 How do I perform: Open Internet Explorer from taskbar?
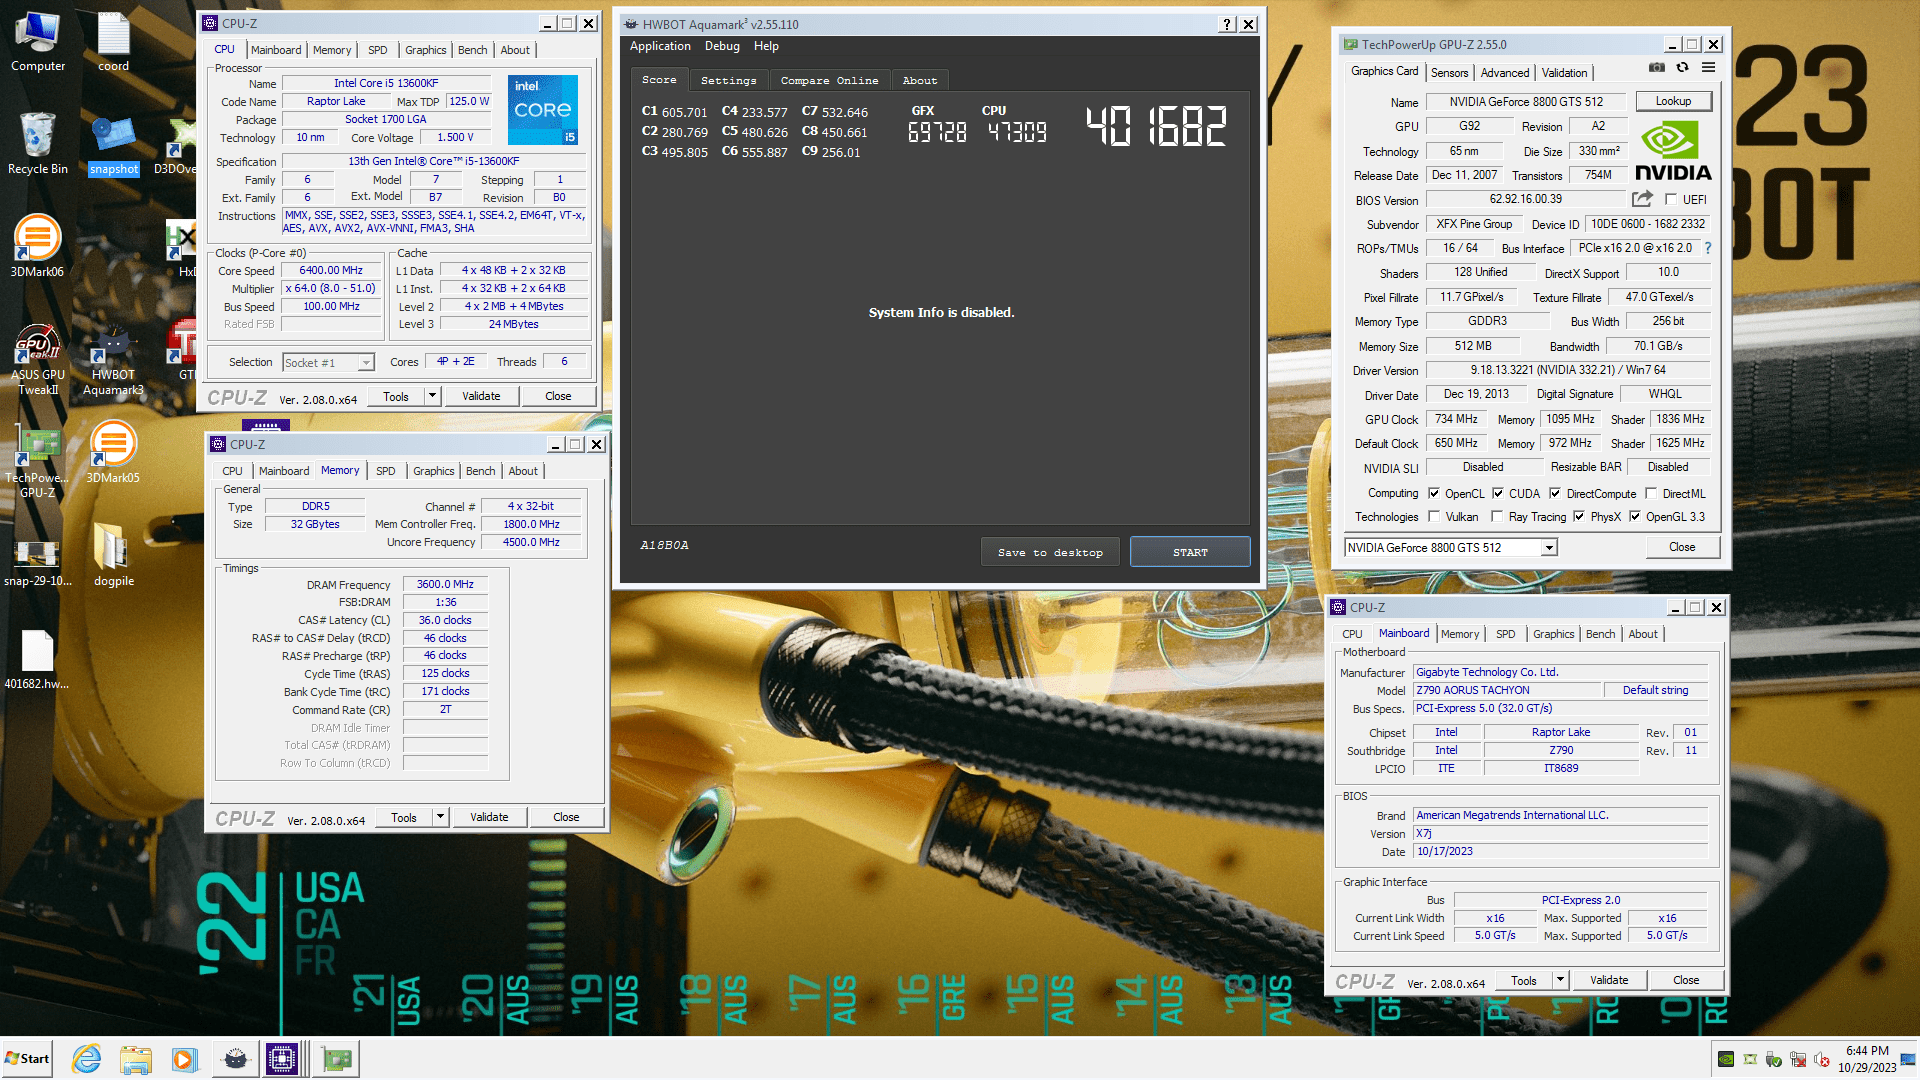(87, 1058)
